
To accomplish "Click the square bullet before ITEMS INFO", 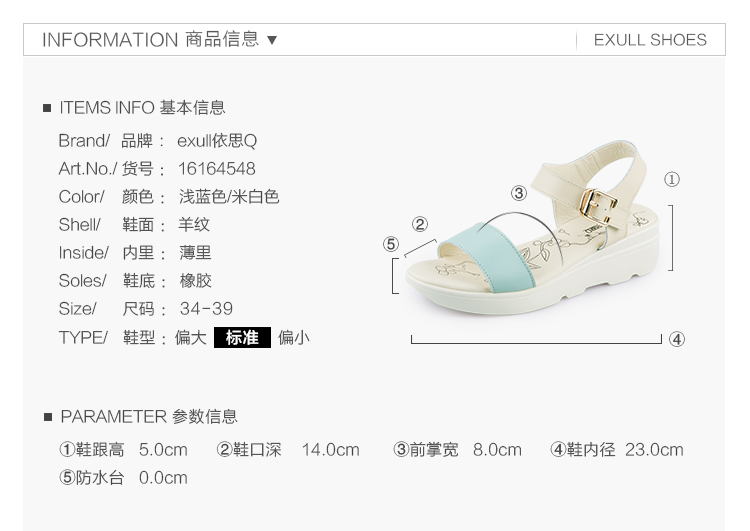I will 47,108.
